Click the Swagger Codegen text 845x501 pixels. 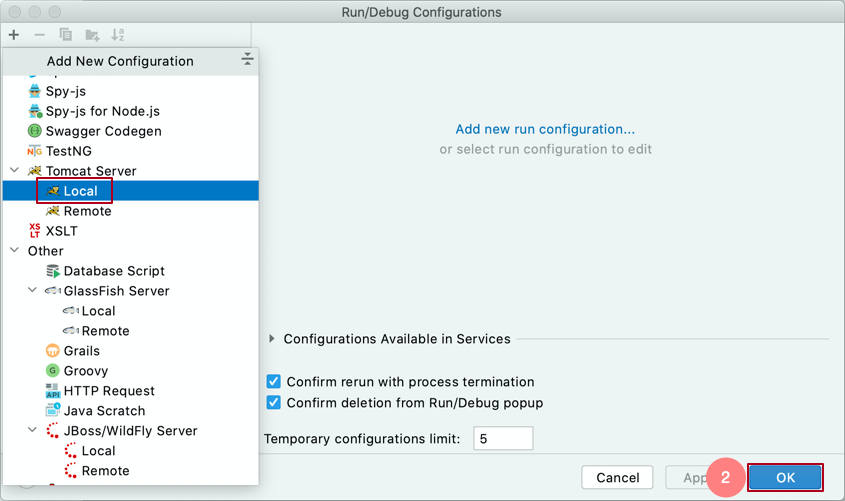coord(103,131)
